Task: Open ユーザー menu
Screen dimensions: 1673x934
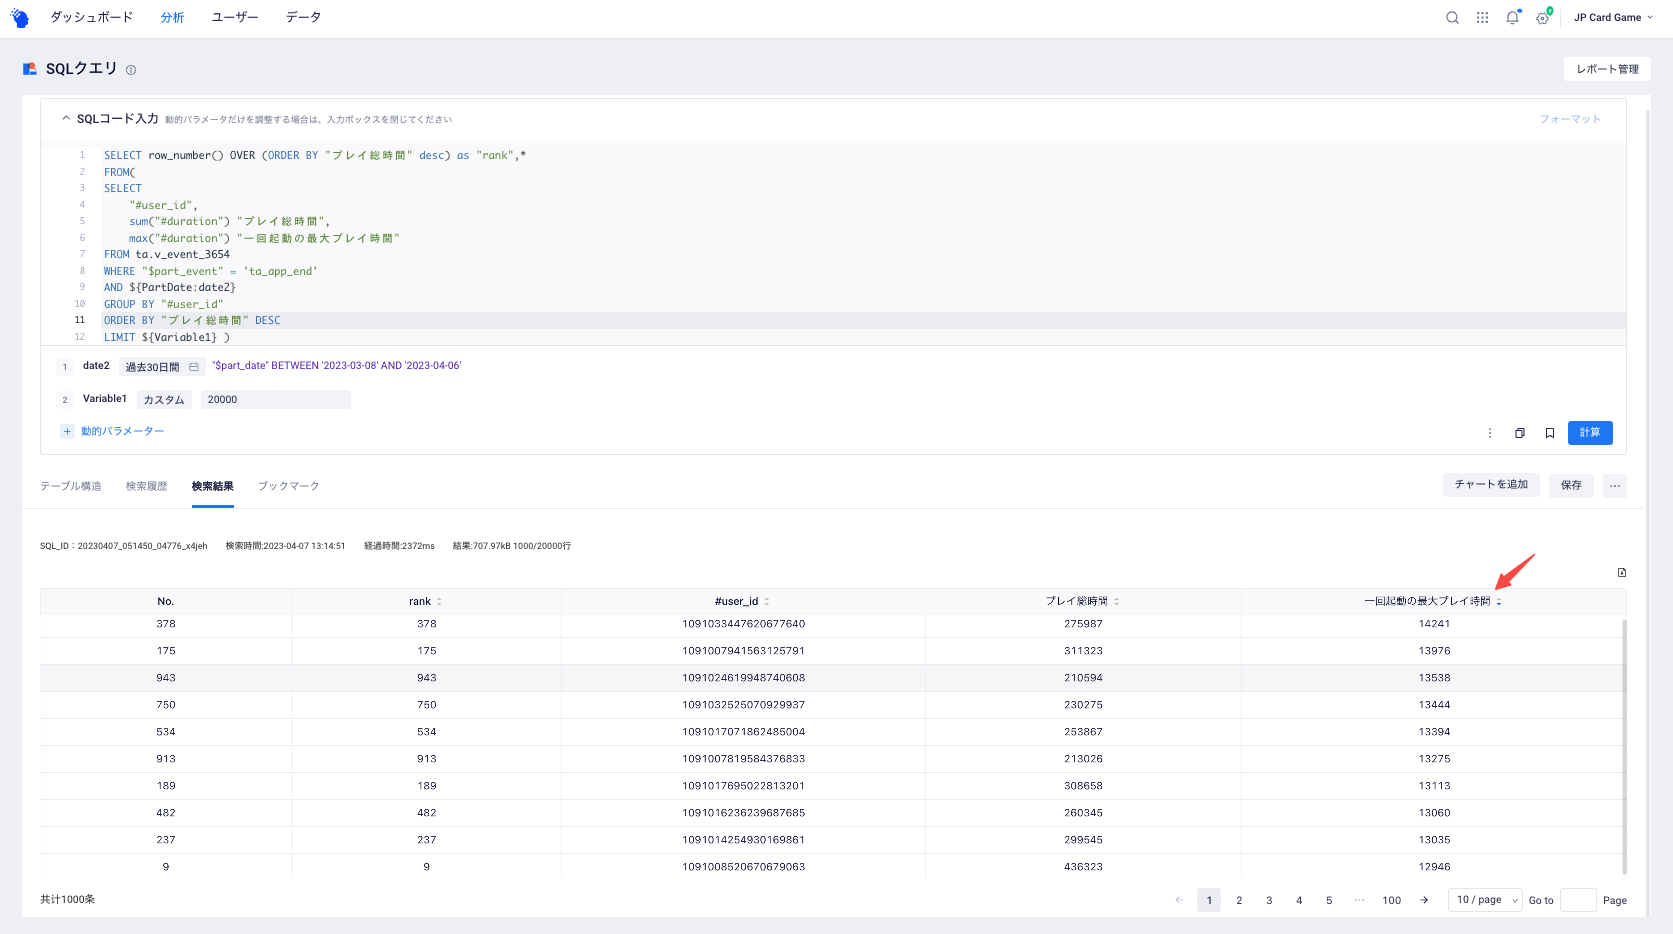Action: [x=235, y=17]
